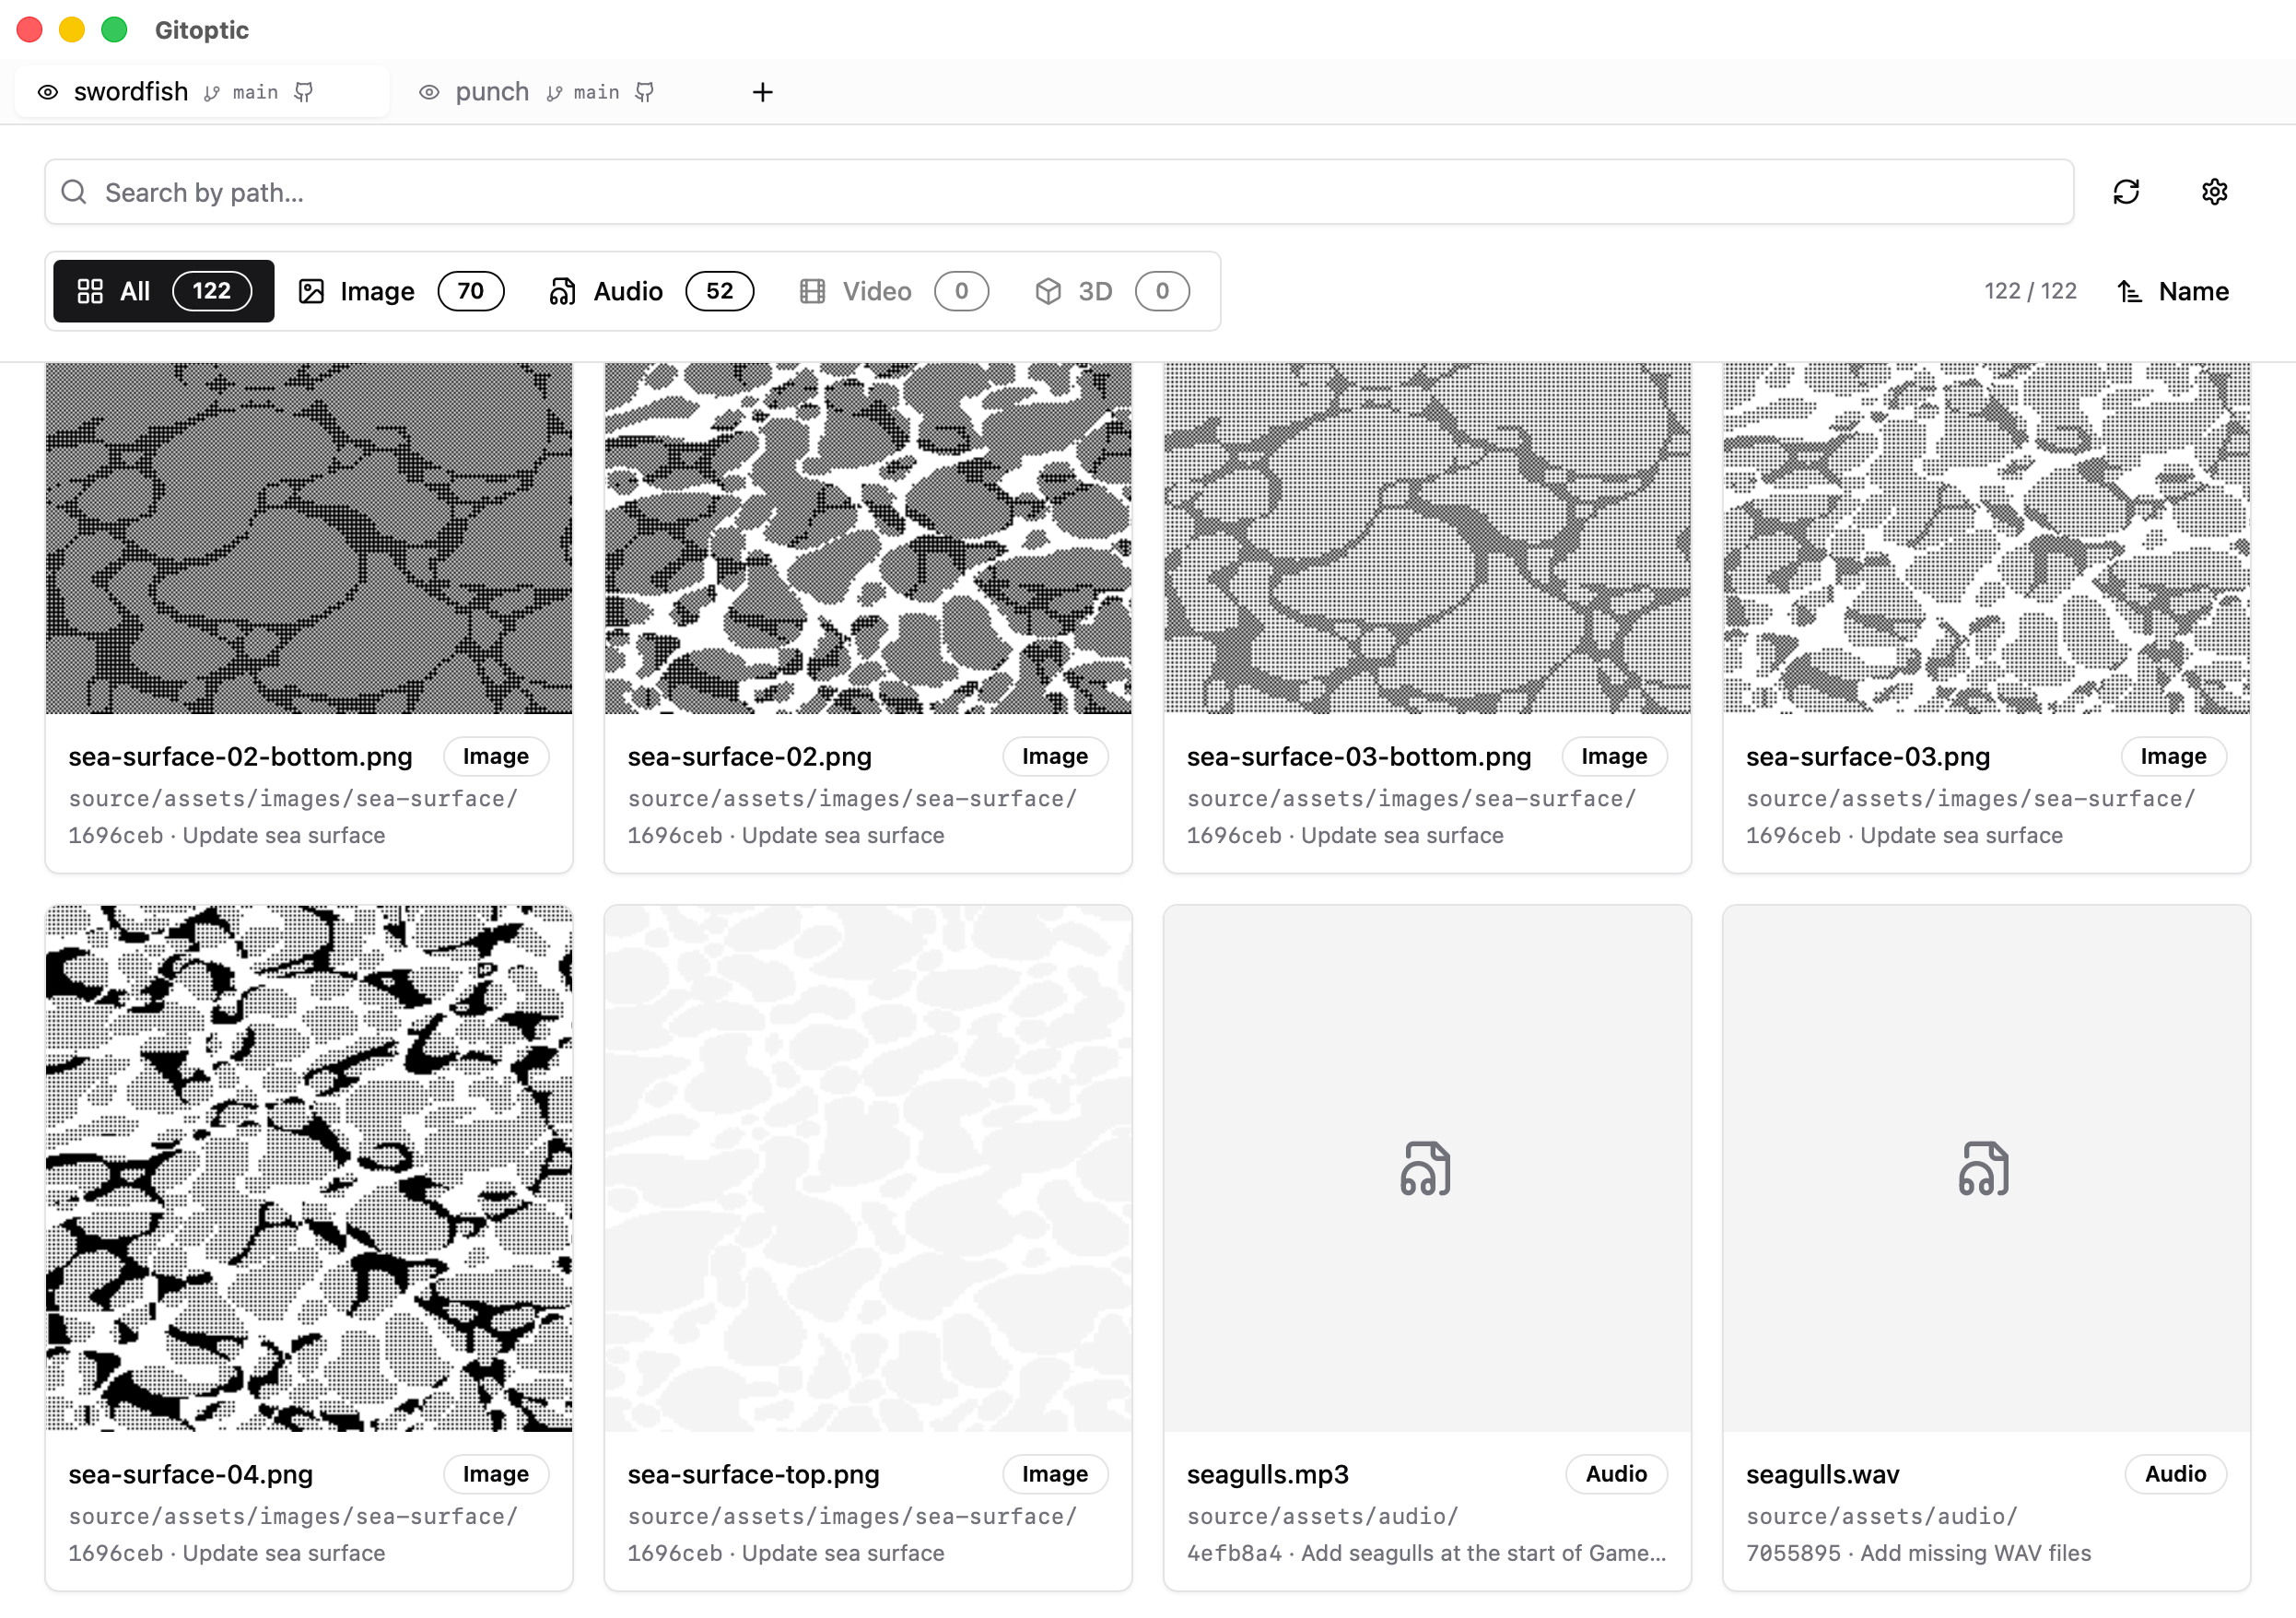Click the branch icon in swordfish tab
Viewport: 2296px width, 1618px height.
pos(212,93)
